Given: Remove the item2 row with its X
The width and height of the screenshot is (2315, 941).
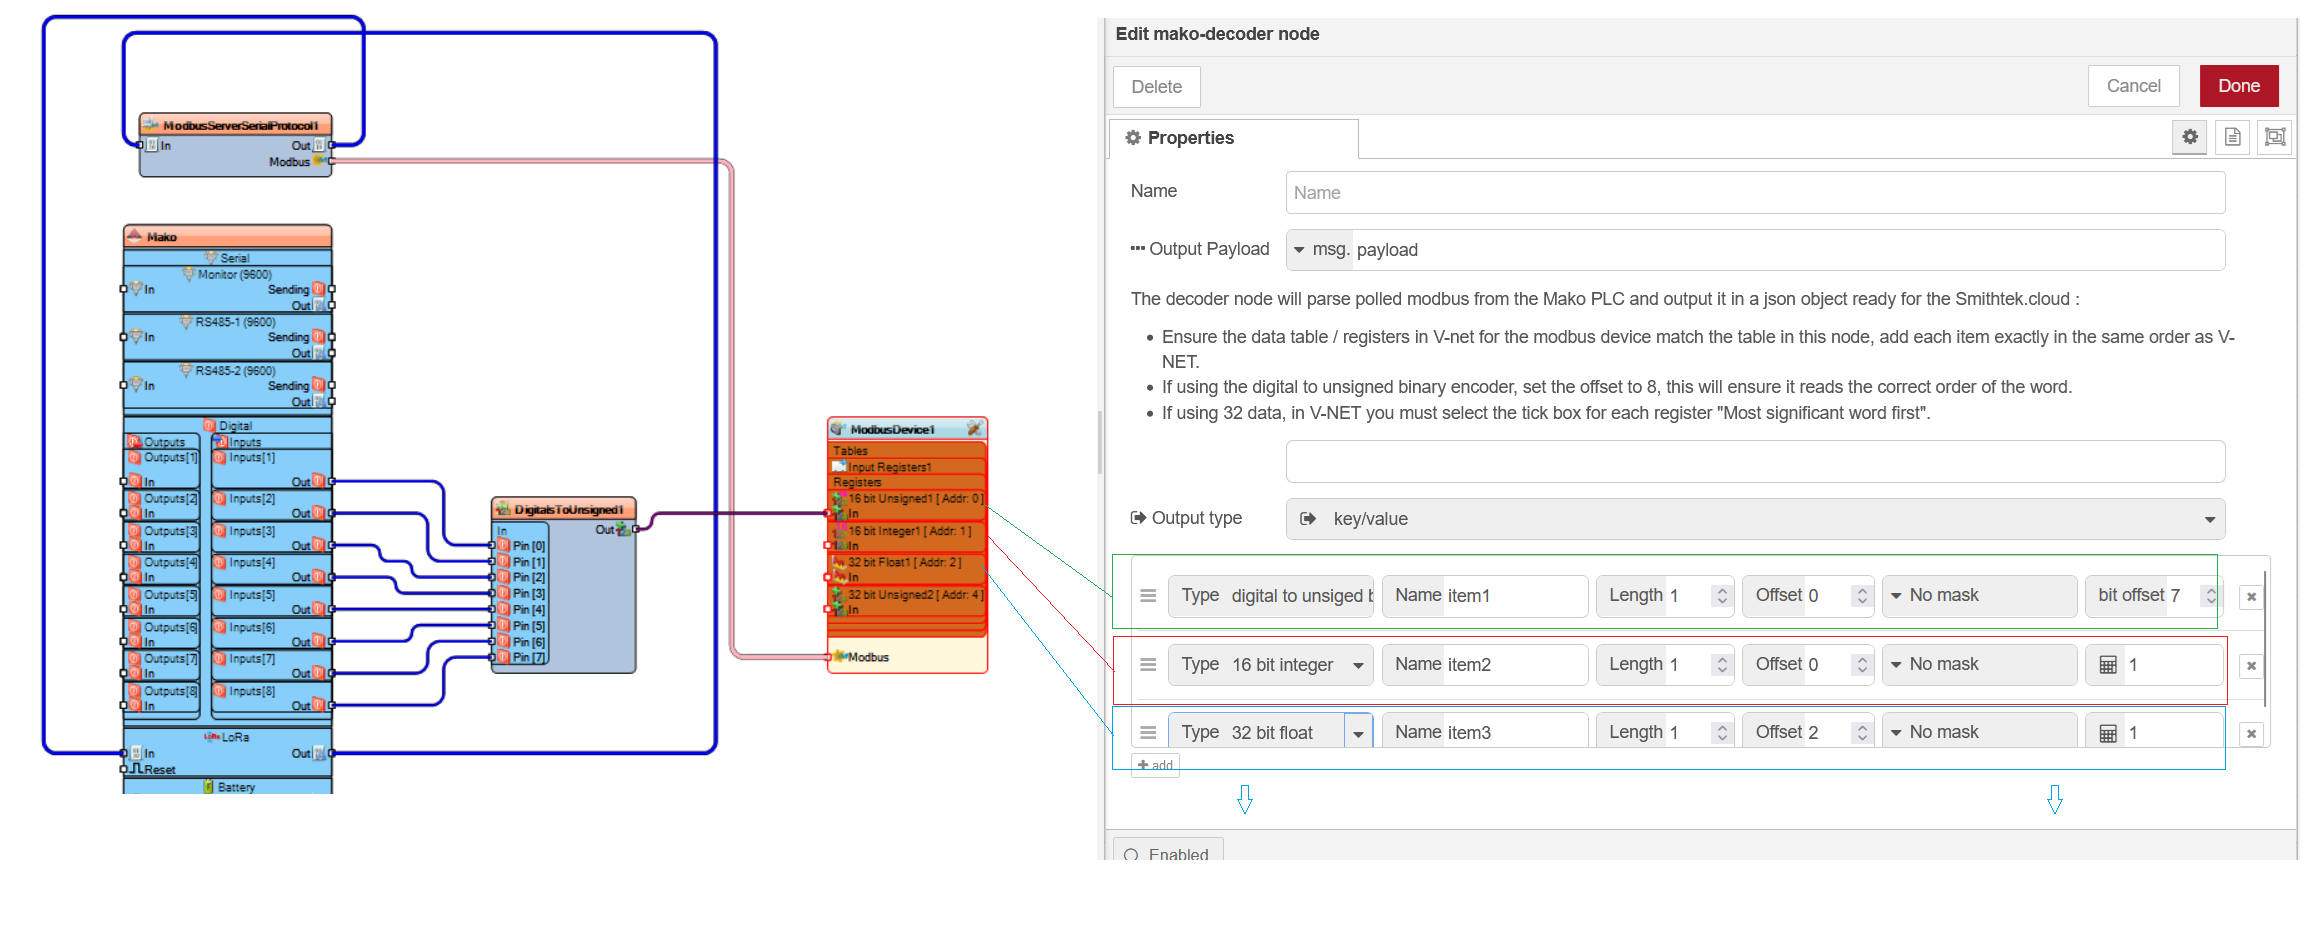Looking at the screenshot, I should pyautogui.click(x=2251, y=666).
